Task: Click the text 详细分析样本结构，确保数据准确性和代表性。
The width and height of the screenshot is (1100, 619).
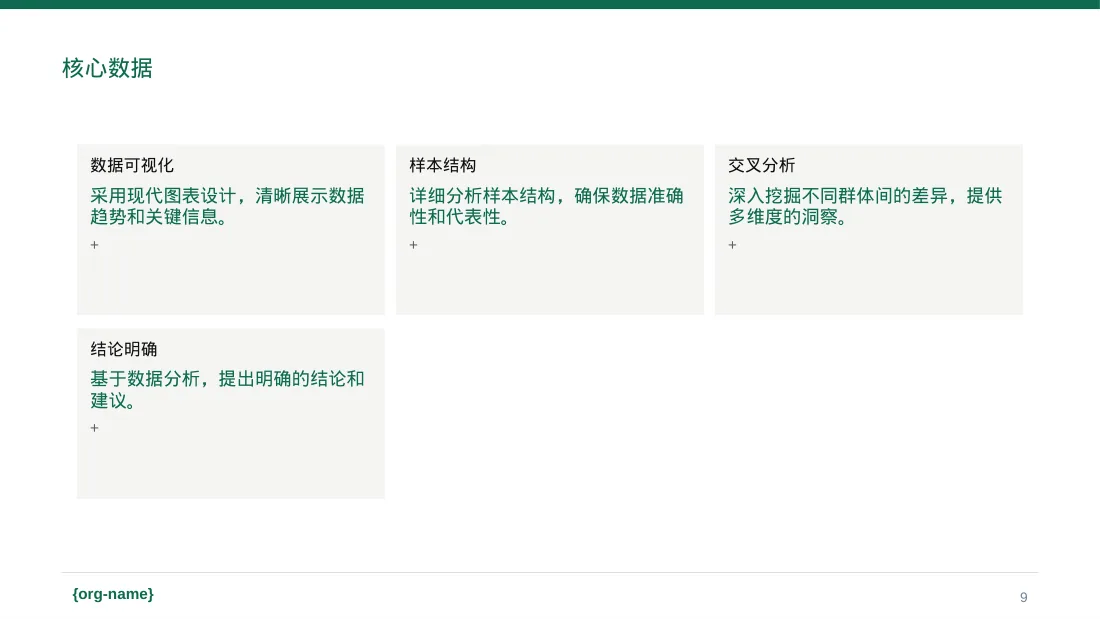Action: (546, 206)
